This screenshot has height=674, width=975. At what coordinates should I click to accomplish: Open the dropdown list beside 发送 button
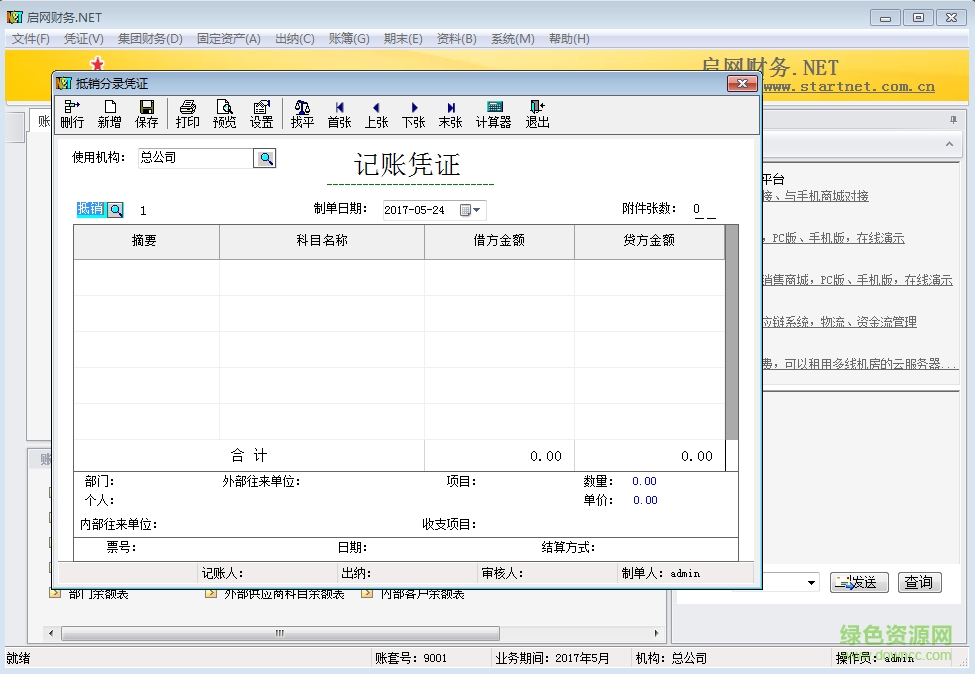click(x=812, y=581)
